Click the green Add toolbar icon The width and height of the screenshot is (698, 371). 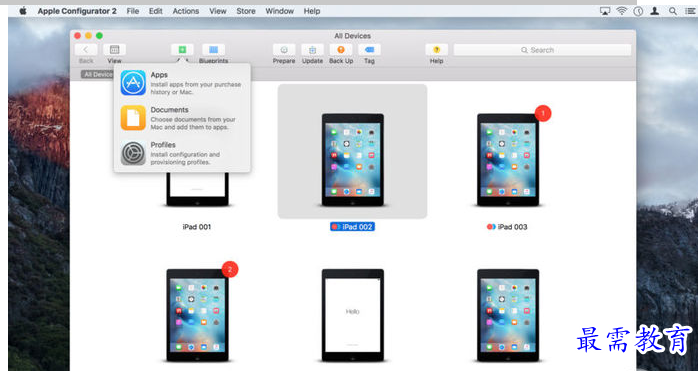(x=182, y=49)
